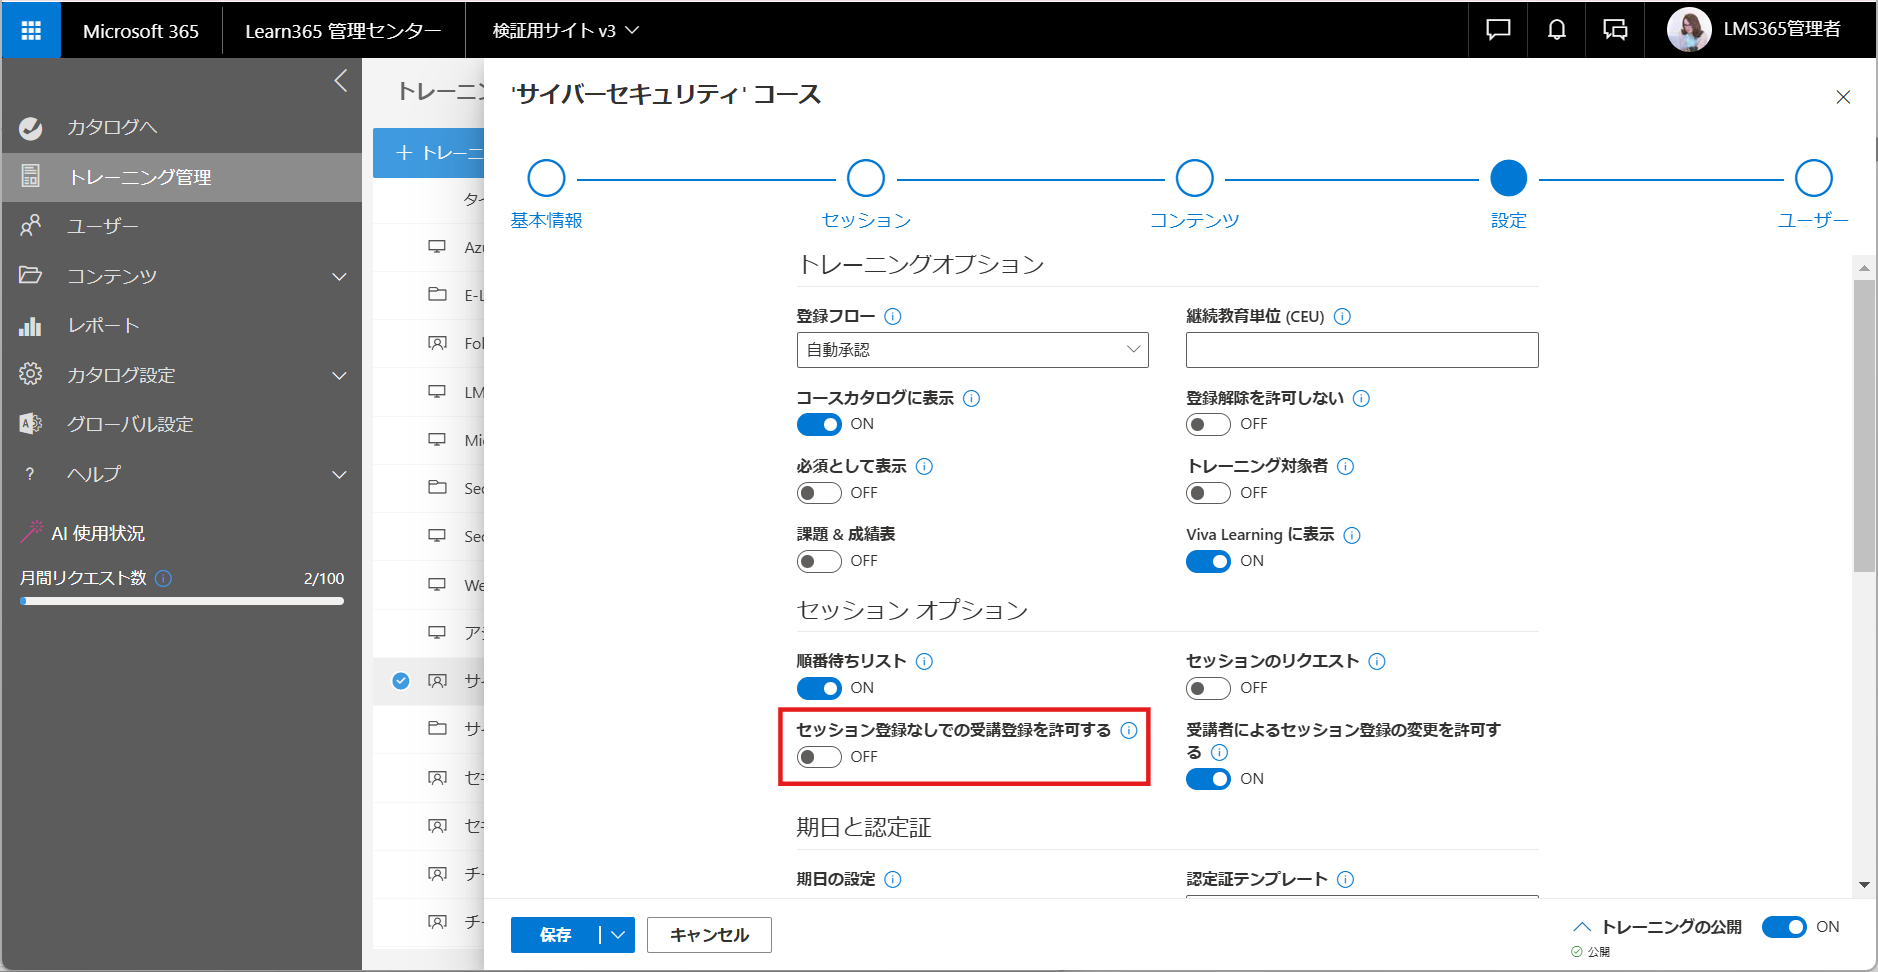Enable セッション登録なしでの受講登録を許可する toggle
The image size is (1878, 972).
coord(819,757)
